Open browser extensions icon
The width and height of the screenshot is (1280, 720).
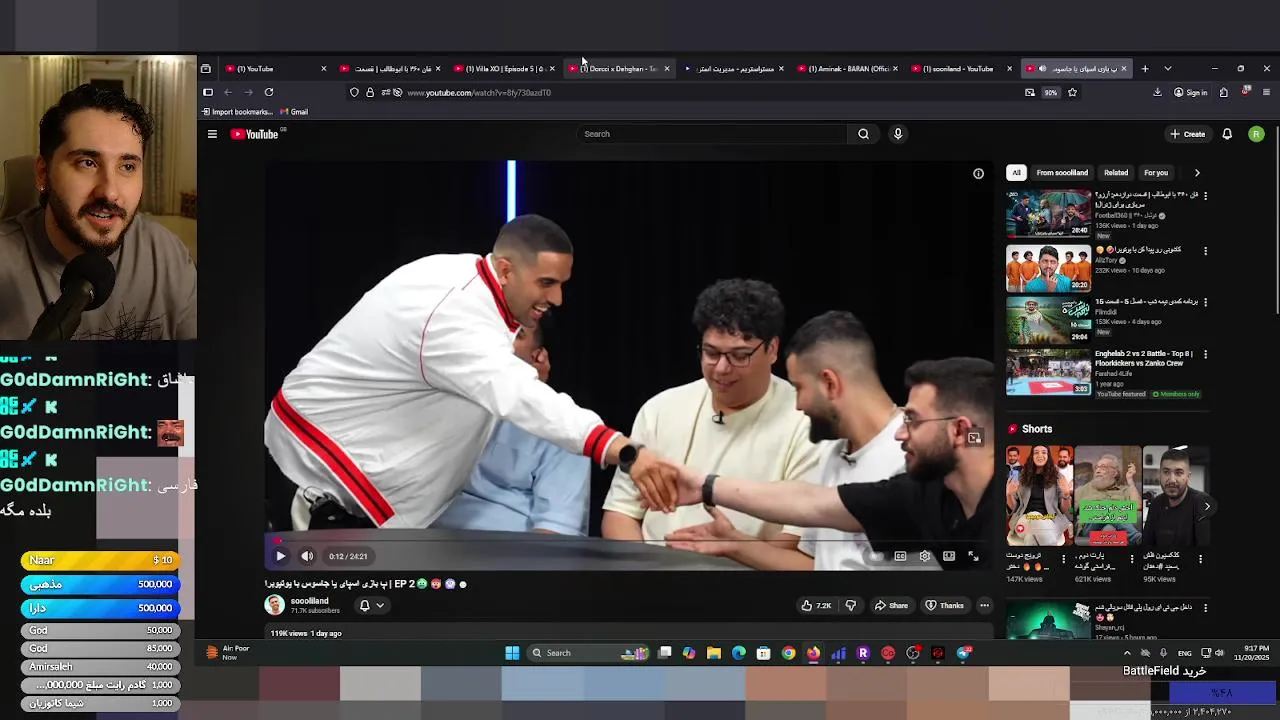[x=1224, y=92]
